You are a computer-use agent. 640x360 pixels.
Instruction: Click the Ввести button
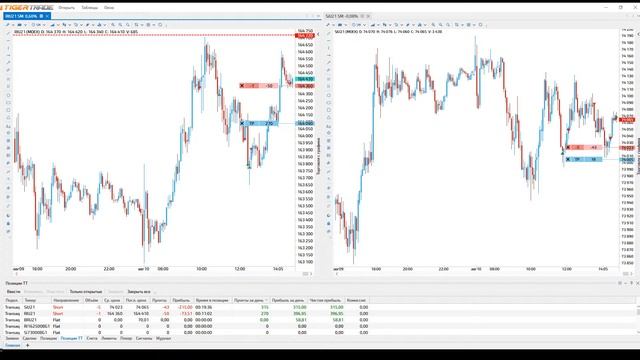tap(13, 292)
